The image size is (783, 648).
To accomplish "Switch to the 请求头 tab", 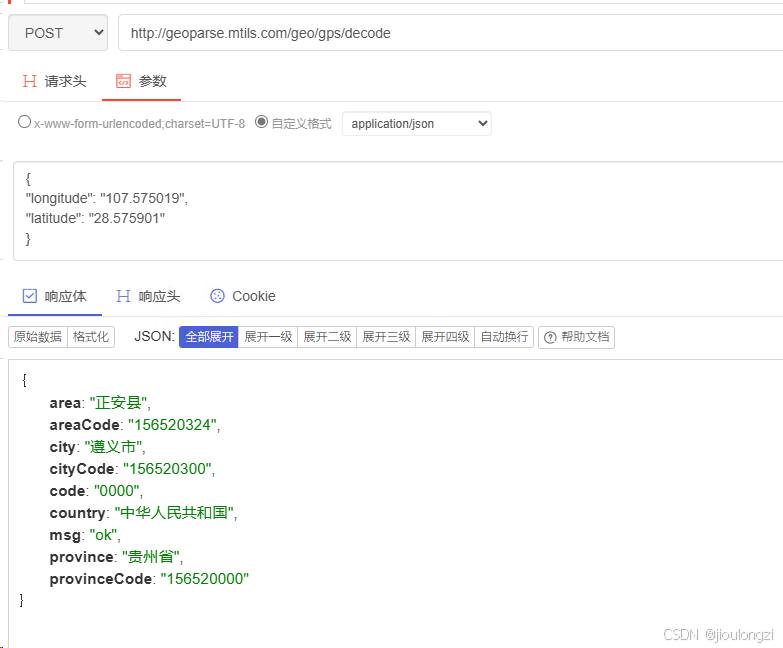I will click(x=54, y=81).
